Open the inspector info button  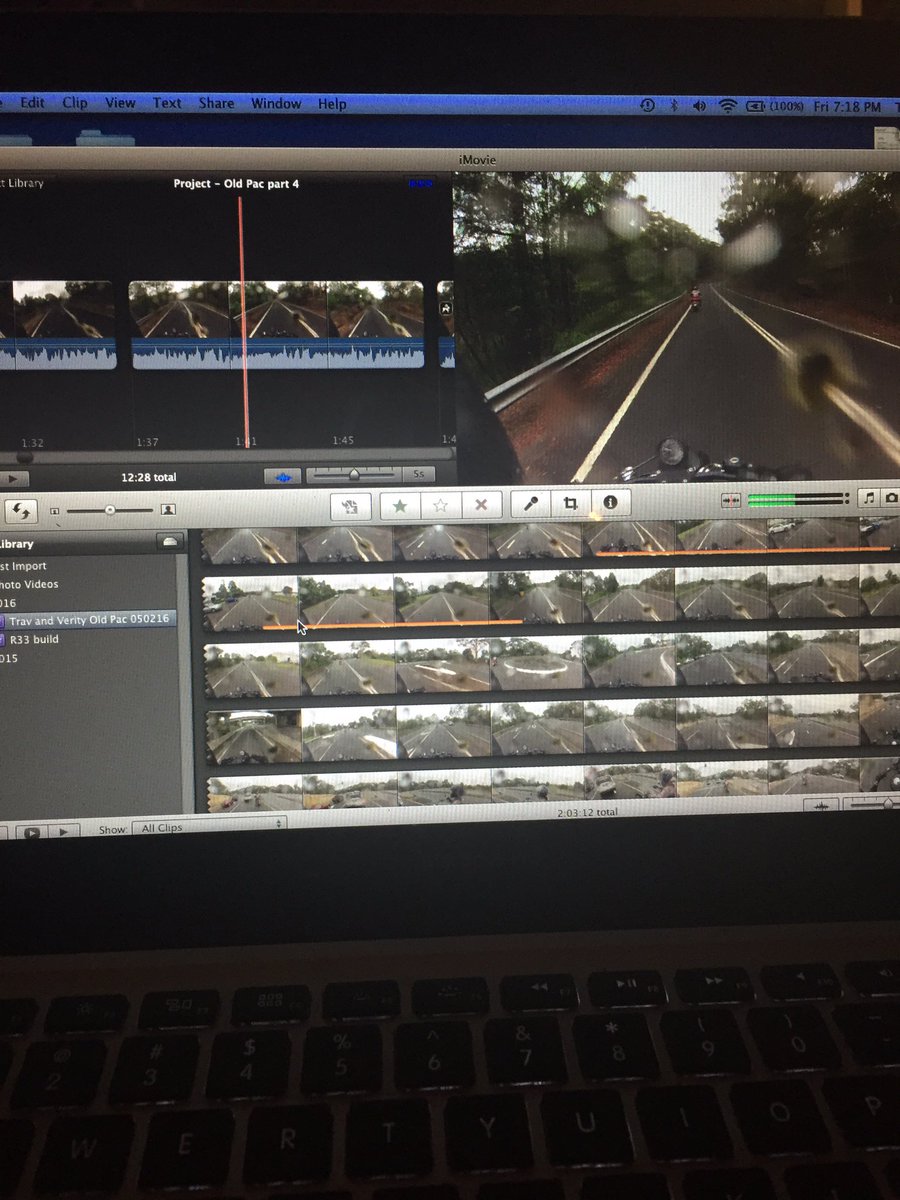610,503
